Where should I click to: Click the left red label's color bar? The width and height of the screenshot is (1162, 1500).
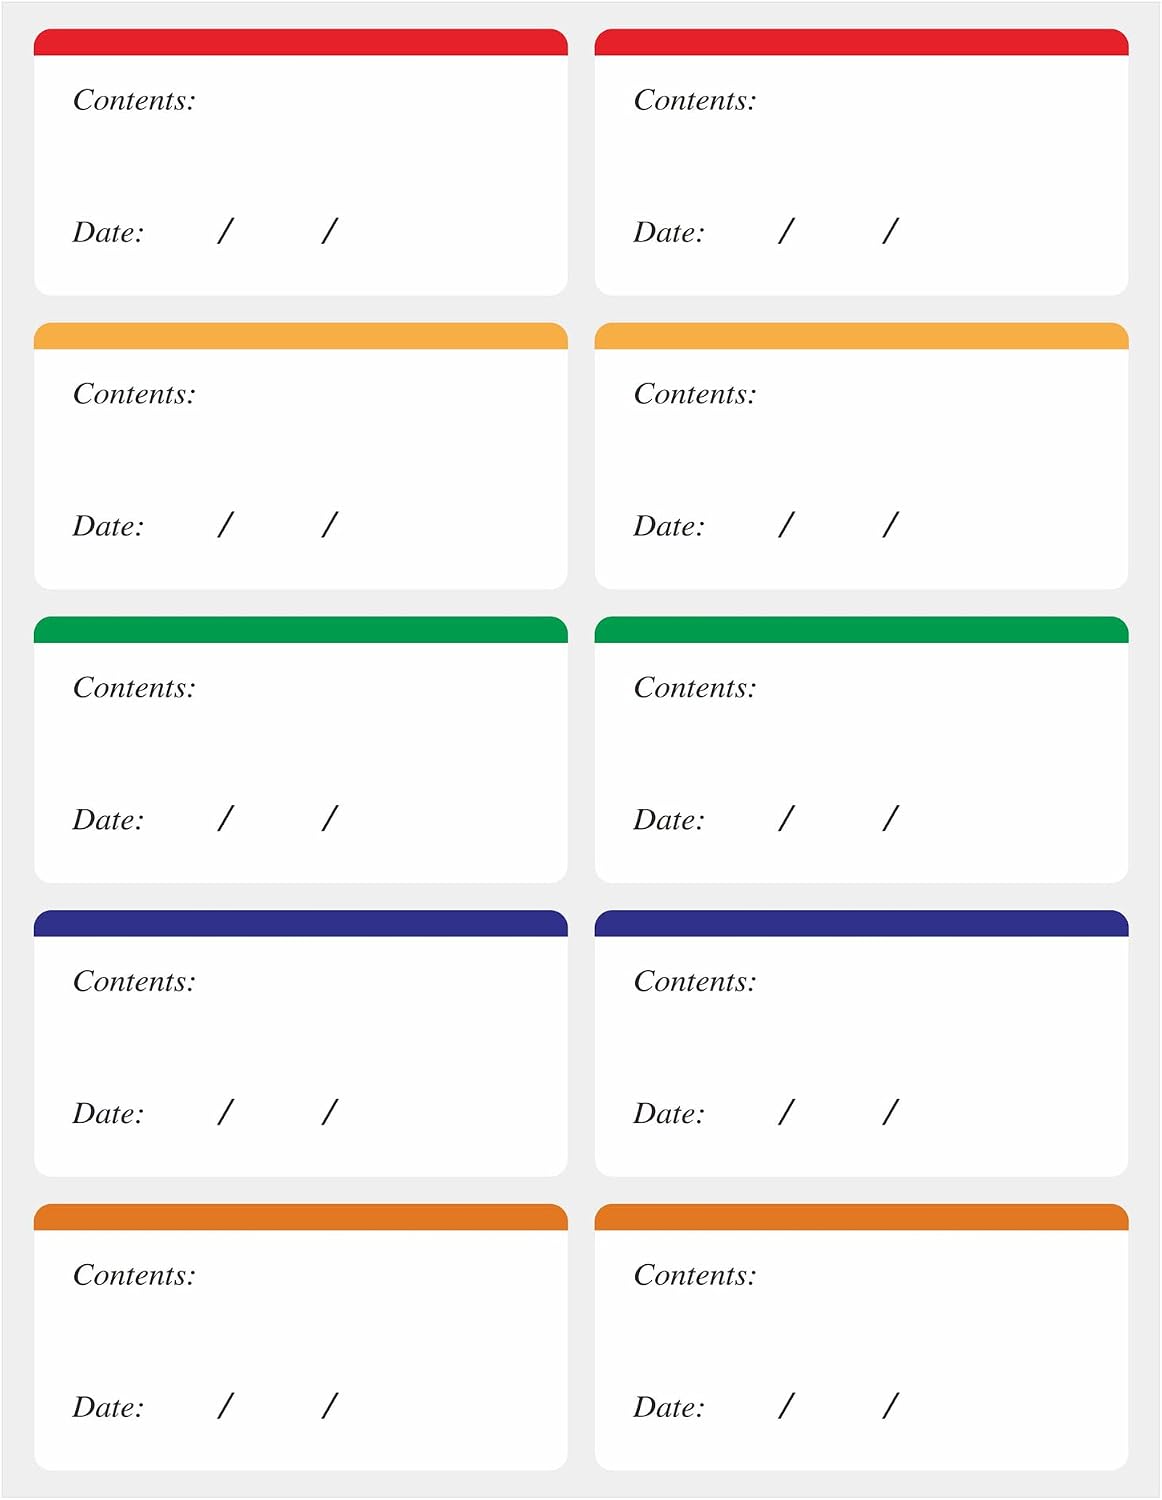click(x=300, y=42)
